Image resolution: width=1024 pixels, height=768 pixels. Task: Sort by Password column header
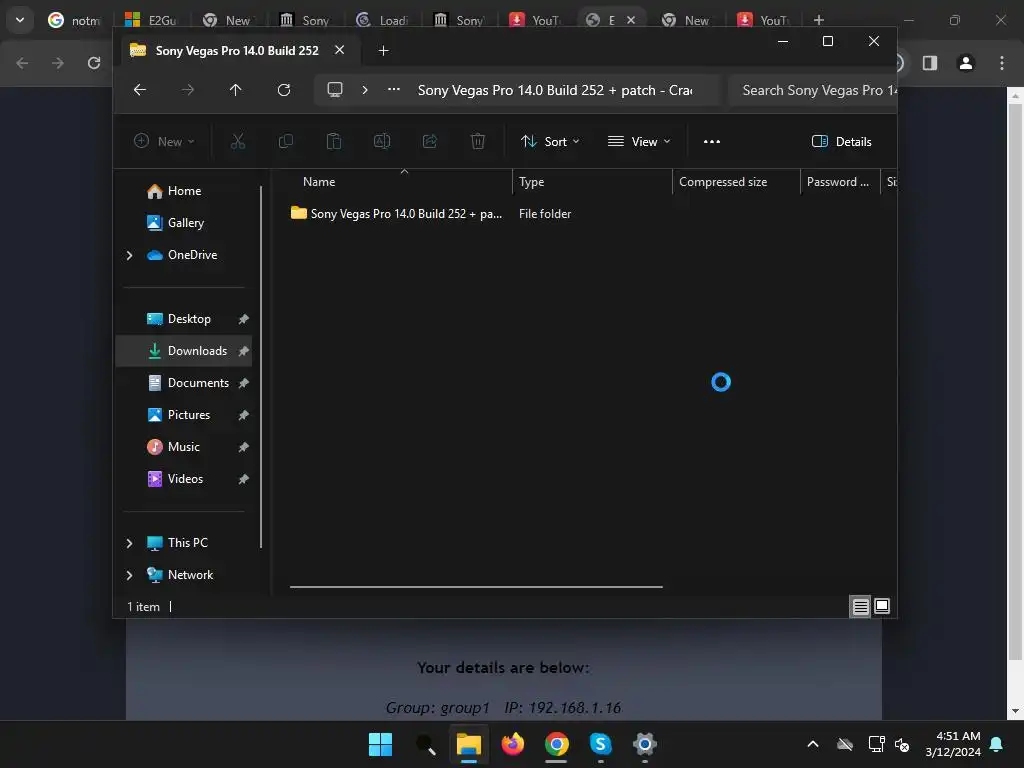(840, 182)
